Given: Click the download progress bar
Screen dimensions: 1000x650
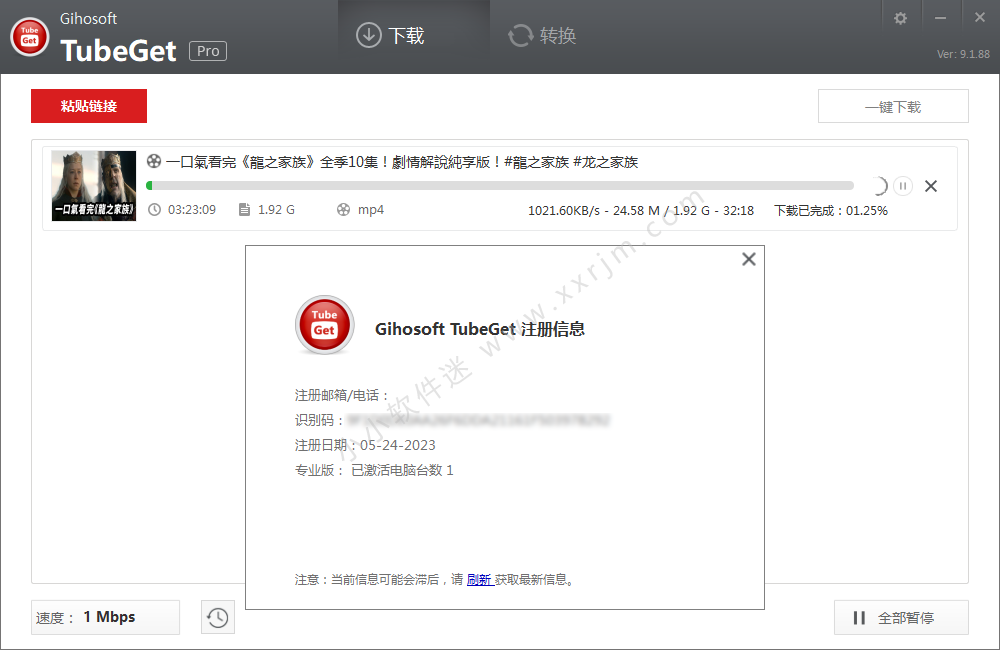Looking at the screenshot, I should (500, 186).
